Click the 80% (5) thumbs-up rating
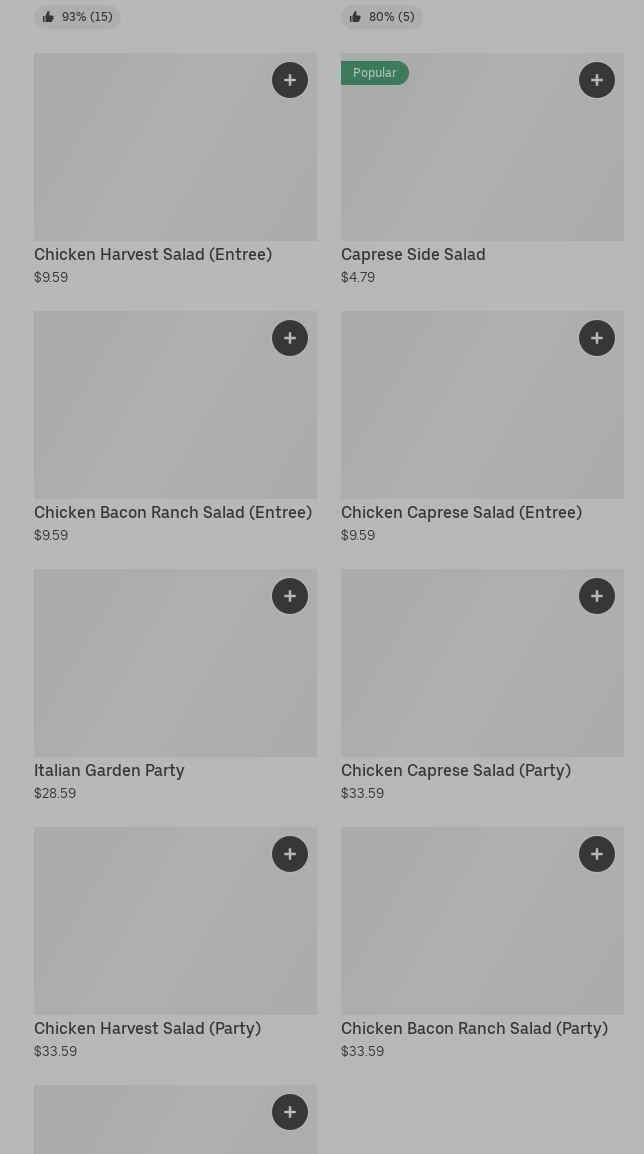Screen dimensions: 644x1154 coord(382,17)
